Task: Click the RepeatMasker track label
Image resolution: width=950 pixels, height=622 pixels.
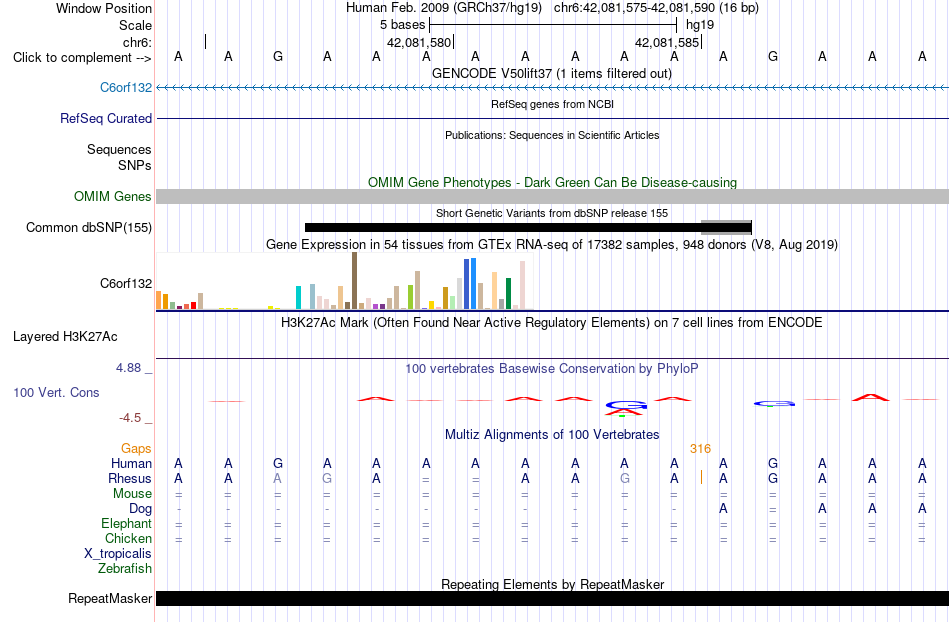Action: pos(110,598)
